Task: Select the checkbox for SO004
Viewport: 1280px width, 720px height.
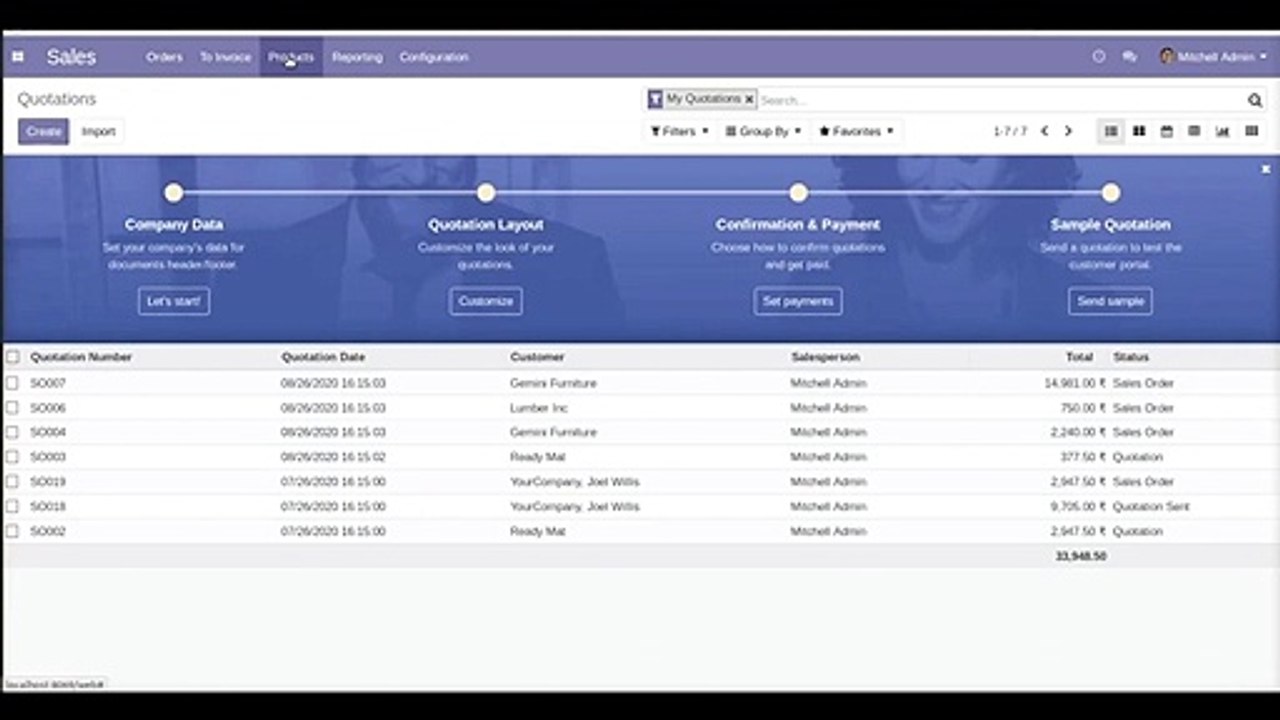Action: pyautogui.click(x=12, y=432)
